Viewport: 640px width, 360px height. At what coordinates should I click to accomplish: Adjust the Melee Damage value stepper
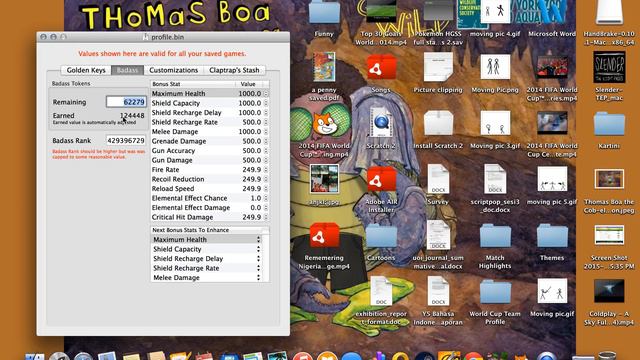point(266,132)
